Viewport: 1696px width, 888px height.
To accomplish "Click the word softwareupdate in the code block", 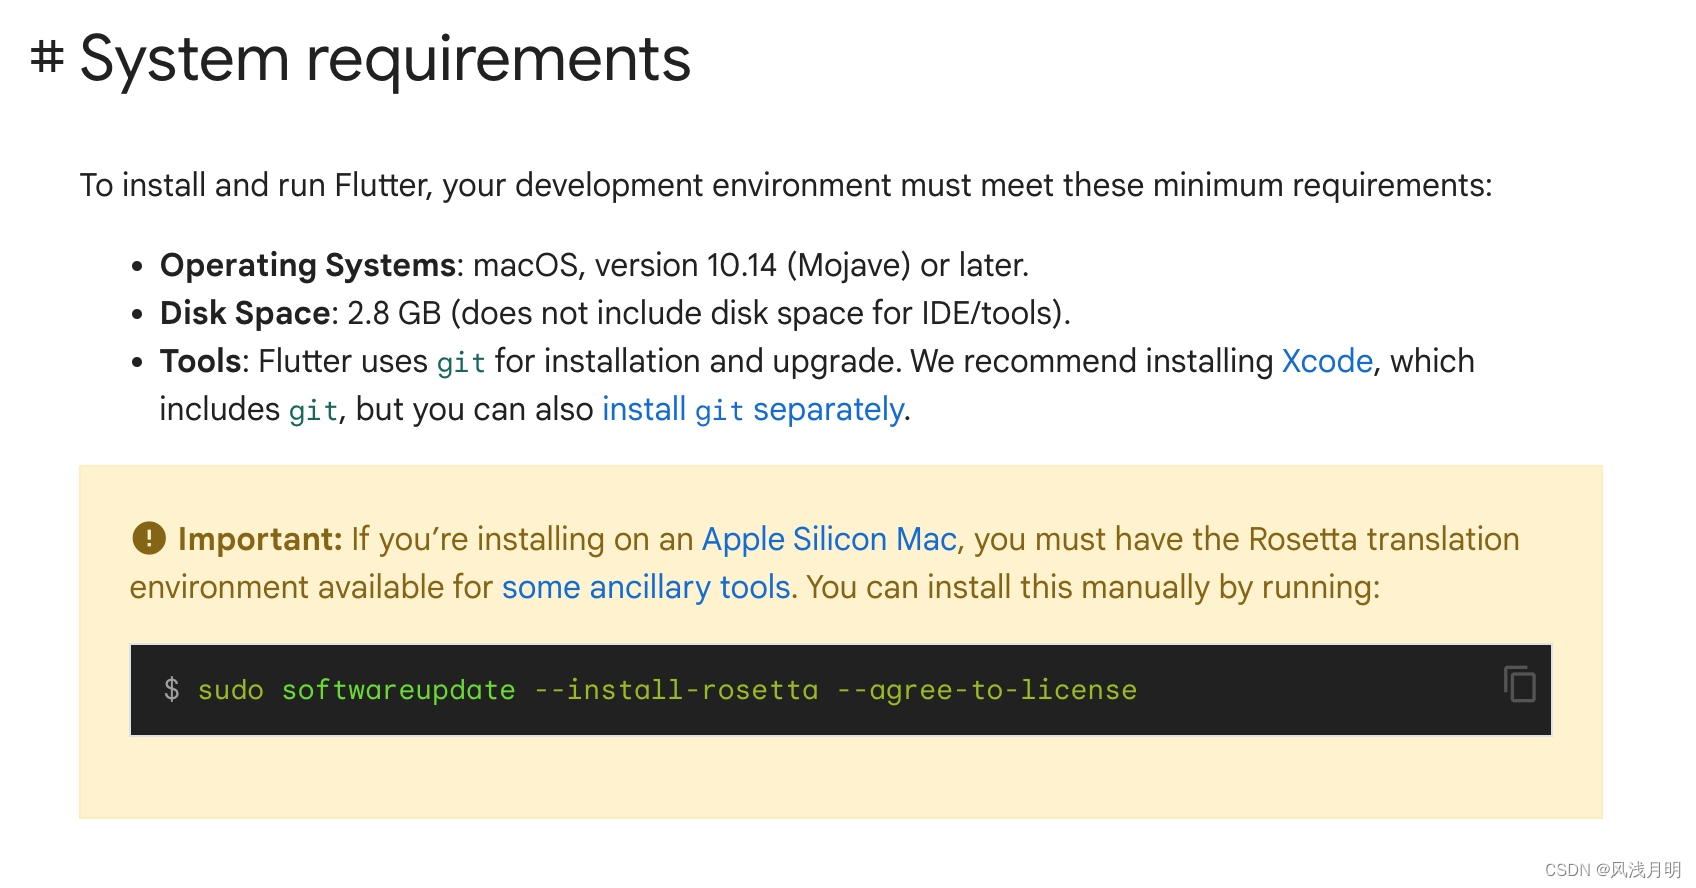I will pyautogui.click(x=398, y=690).
